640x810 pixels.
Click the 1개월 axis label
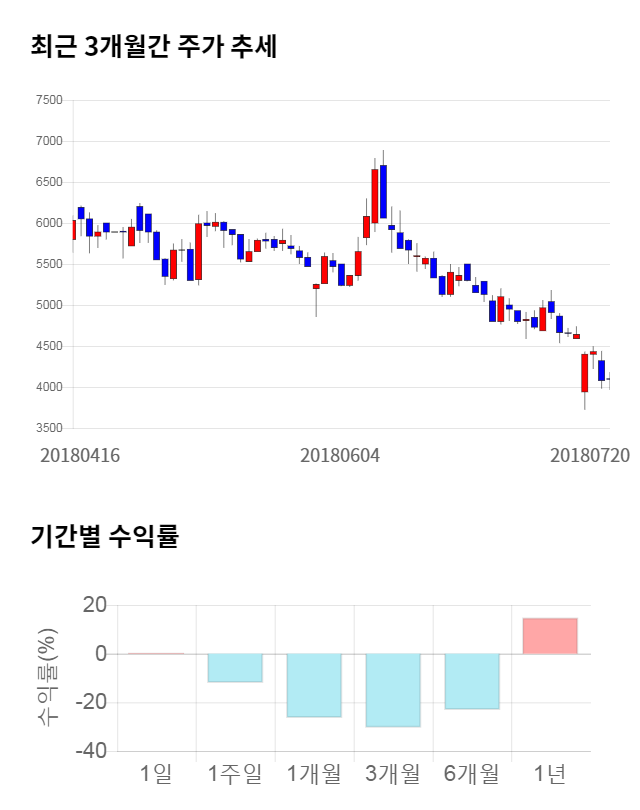click(x=314, y=773)
